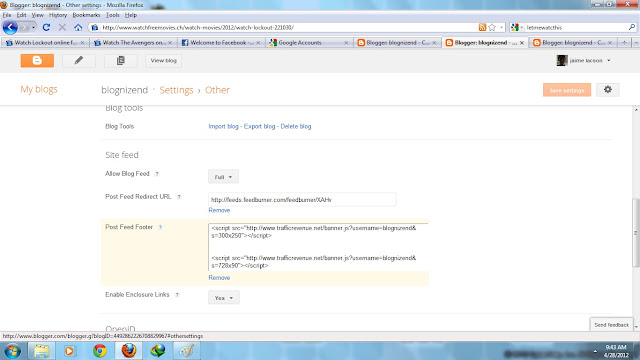Open the Help menu
This screenshot has width=640, height=360.
[131, 15]
